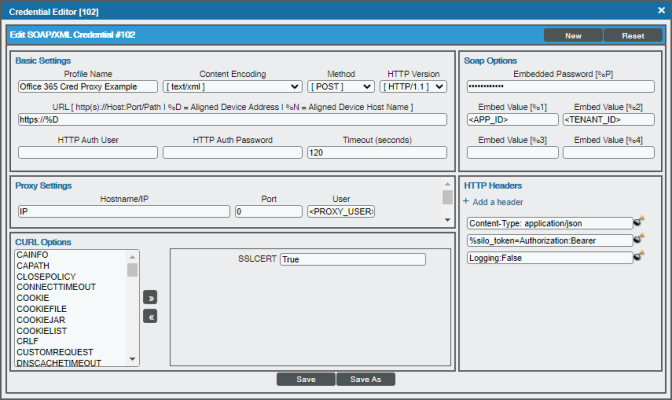Click the New button

coord(573,36)
